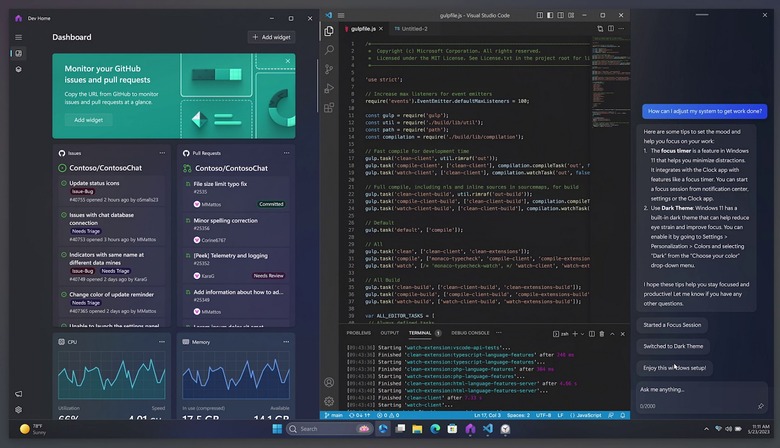
Task: Dismiss the Monitor your GitHub banner
Action: tap(288, 61)
